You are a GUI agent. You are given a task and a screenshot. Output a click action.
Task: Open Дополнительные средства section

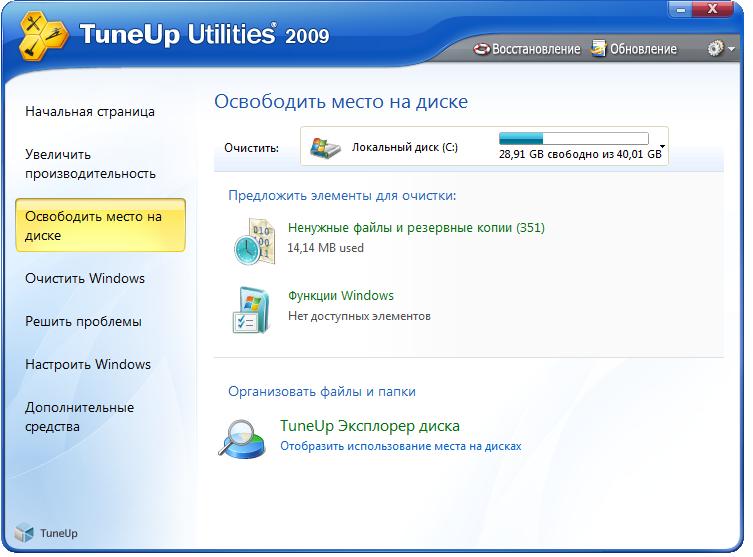[79, 417]
